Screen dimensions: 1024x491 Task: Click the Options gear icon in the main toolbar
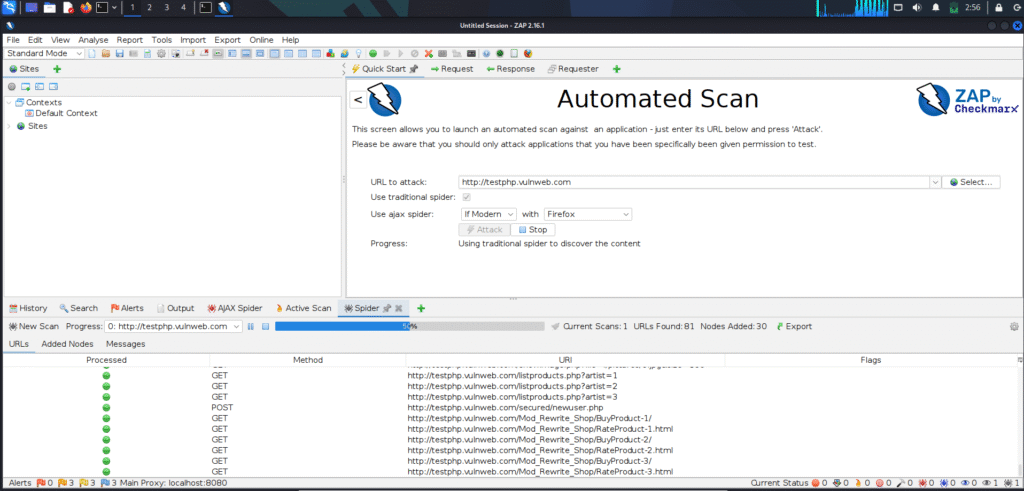(x=159, y=53)
